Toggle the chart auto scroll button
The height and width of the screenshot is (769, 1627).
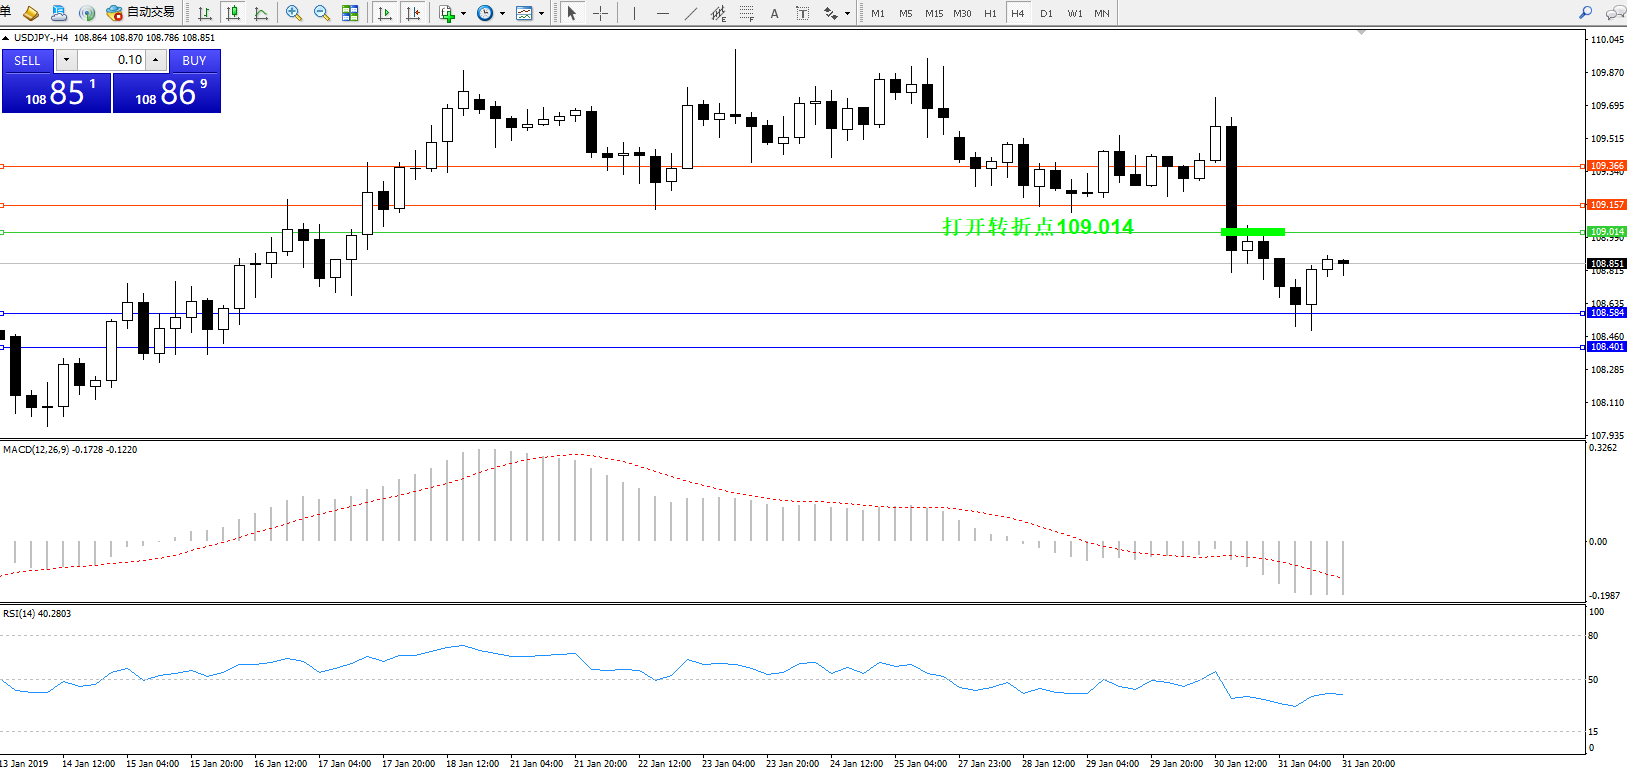tap(385, 13)
